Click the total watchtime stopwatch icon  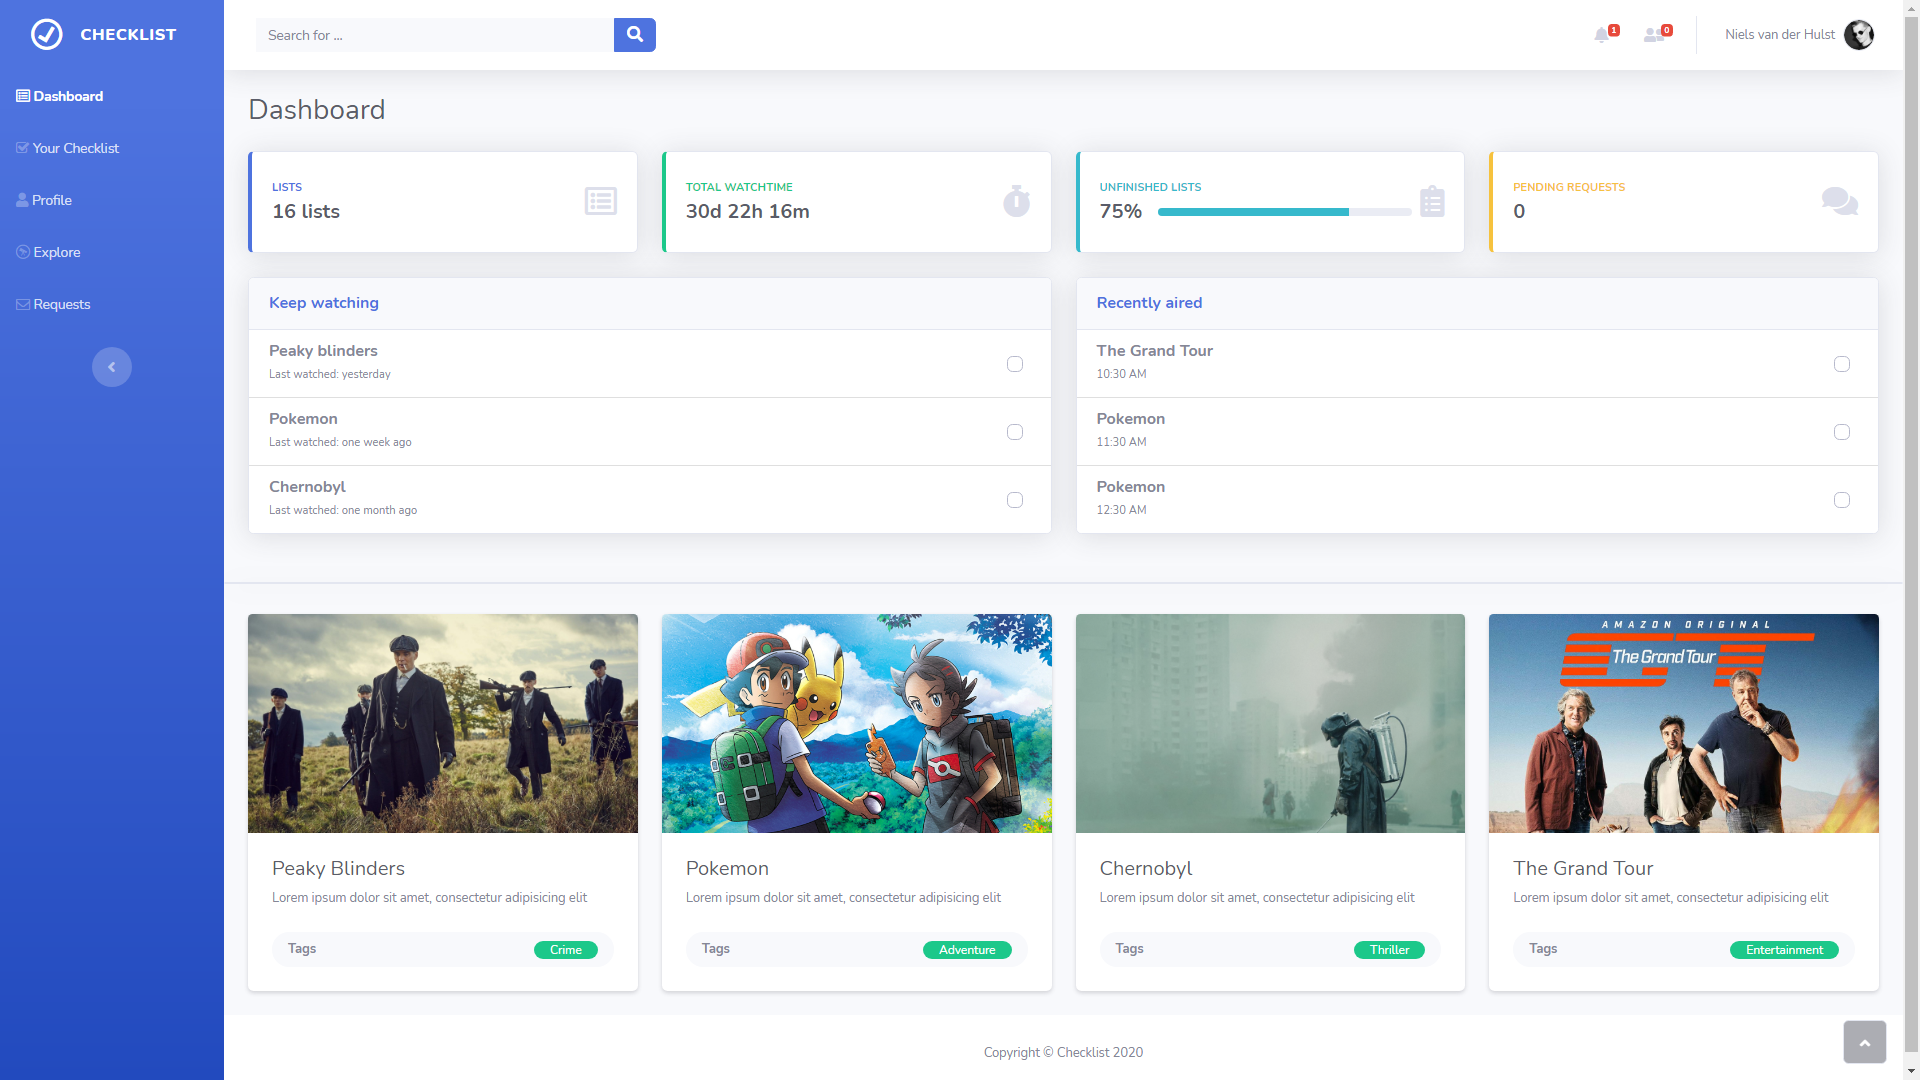[1016, 201]
